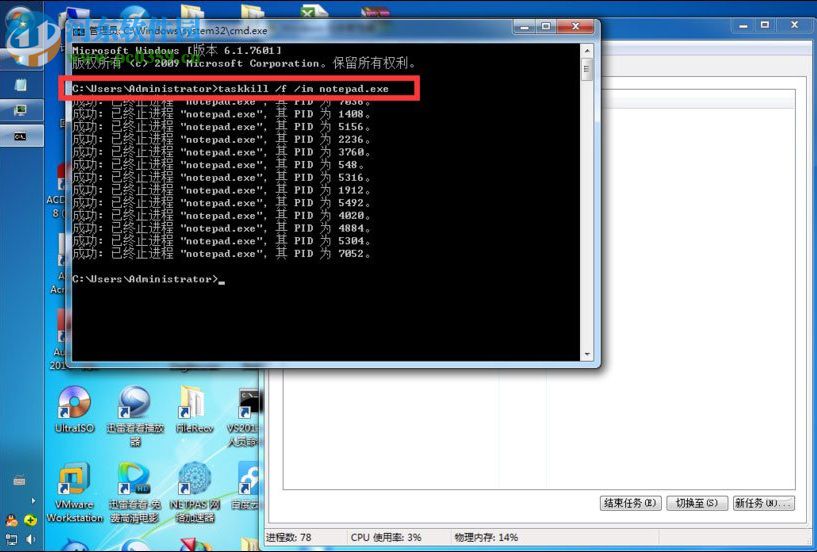Select the 迅雷看看-免费高清电影 HD shortcut
Image resolution: width=817 pixels, height=552 pixels.
[x=134, y=493]
